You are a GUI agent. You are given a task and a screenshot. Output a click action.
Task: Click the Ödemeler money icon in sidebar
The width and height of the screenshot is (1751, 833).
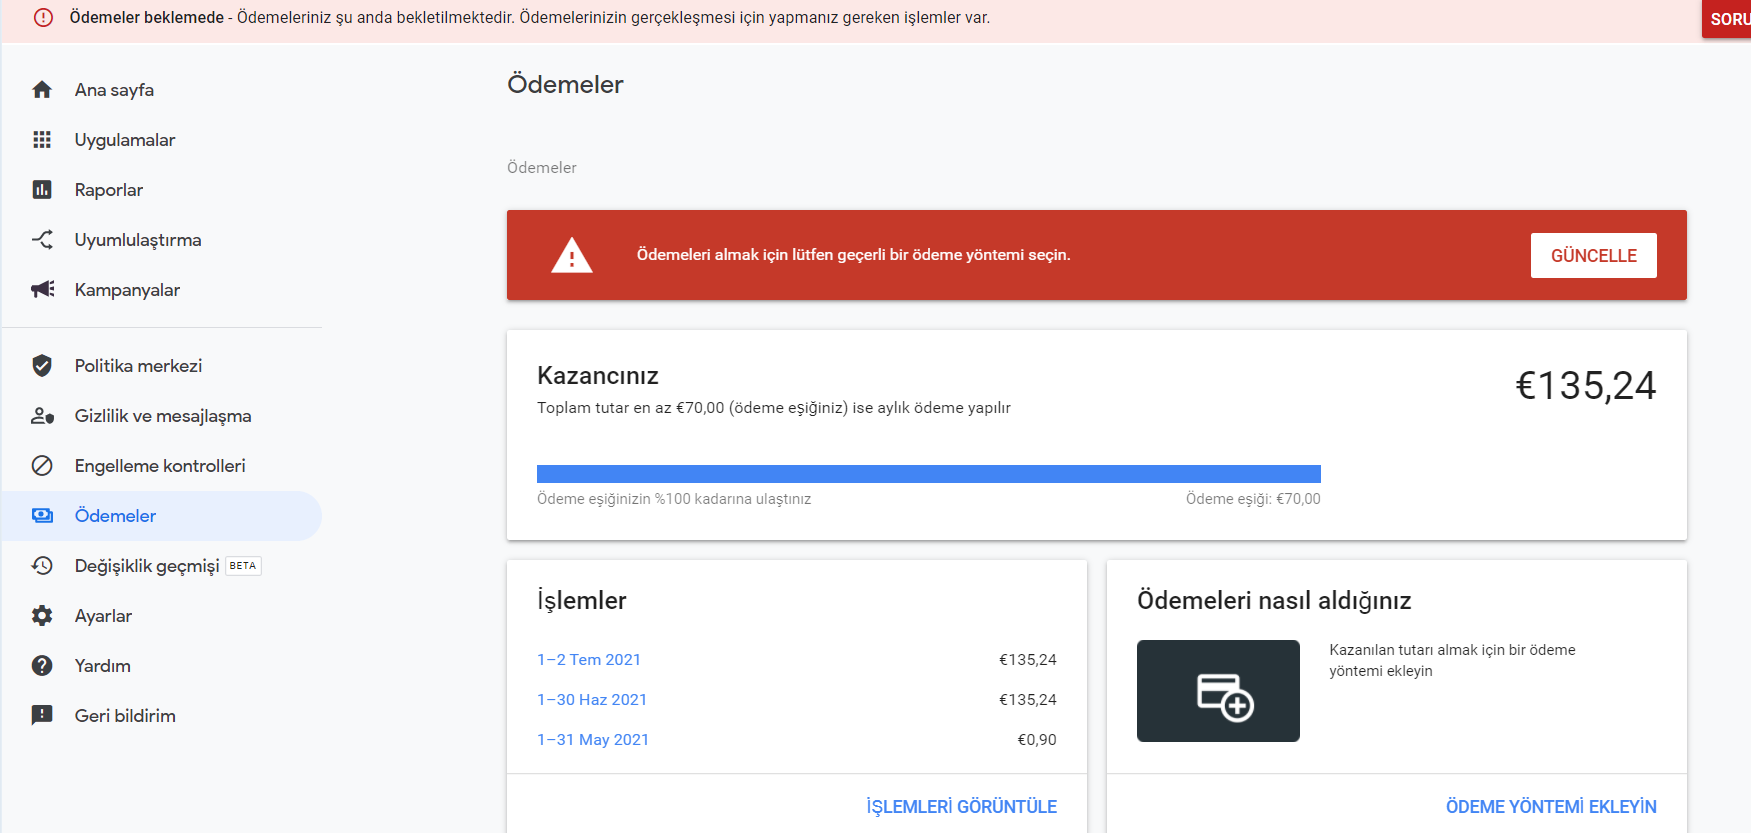[x=42, y=516]
